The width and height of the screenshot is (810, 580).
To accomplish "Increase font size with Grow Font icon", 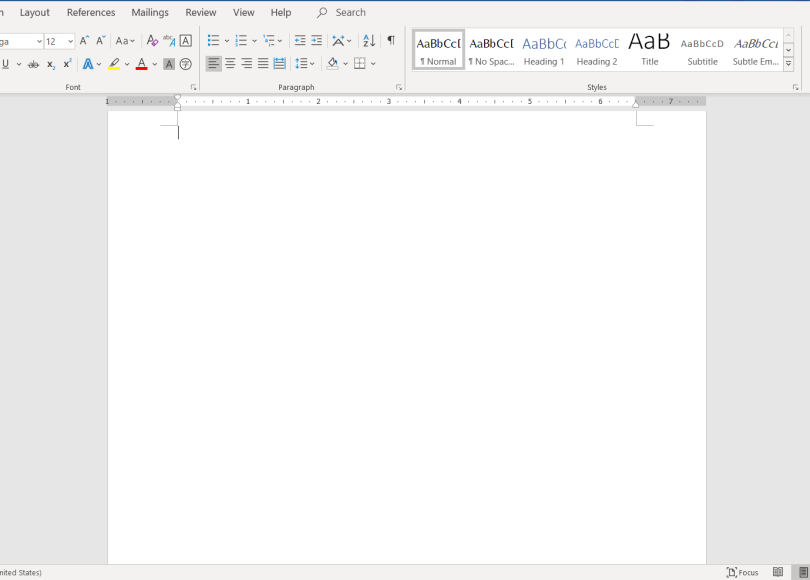I will click(x=84, y=41).
